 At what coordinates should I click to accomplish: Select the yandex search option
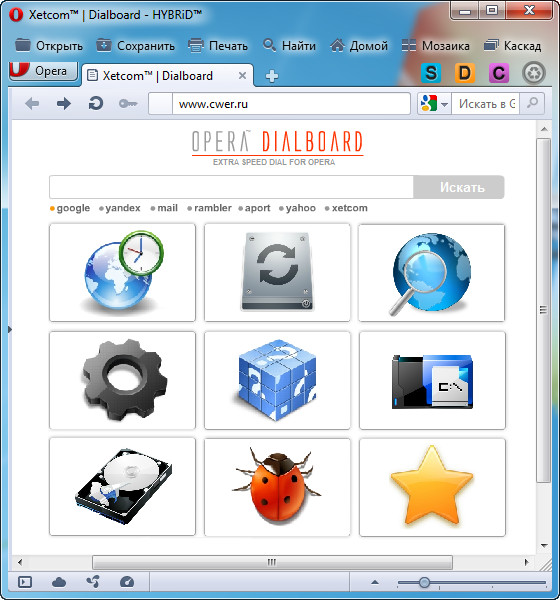tap(119, 208)
